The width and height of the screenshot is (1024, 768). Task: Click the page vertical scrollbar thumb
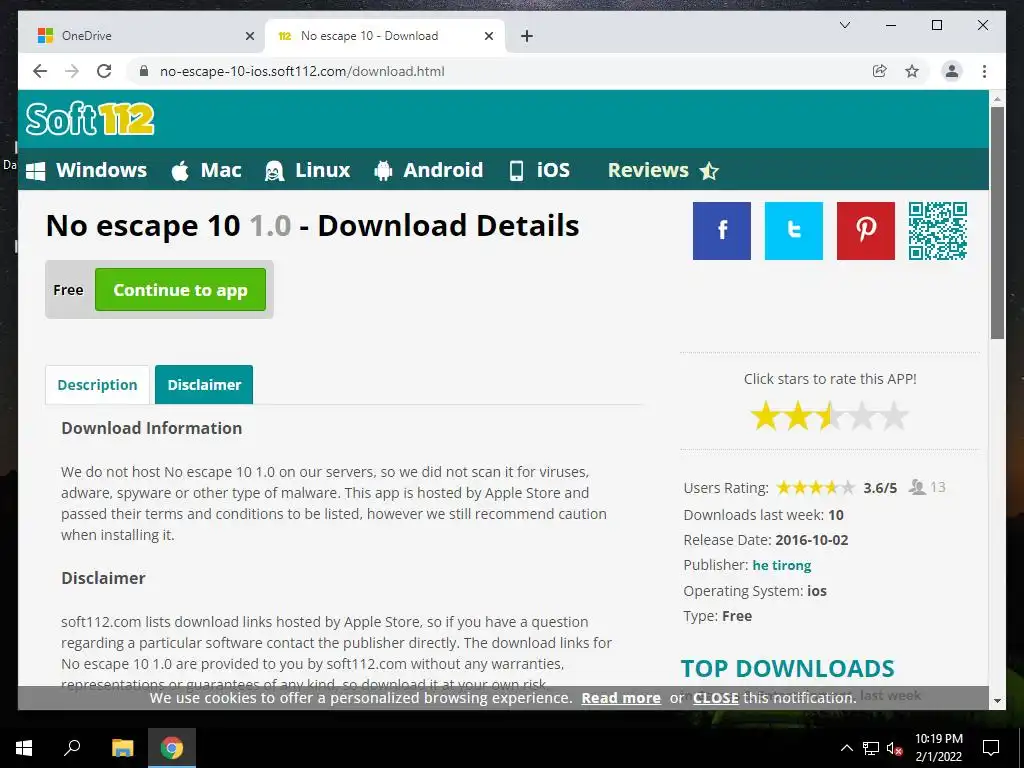click(997, 223)
